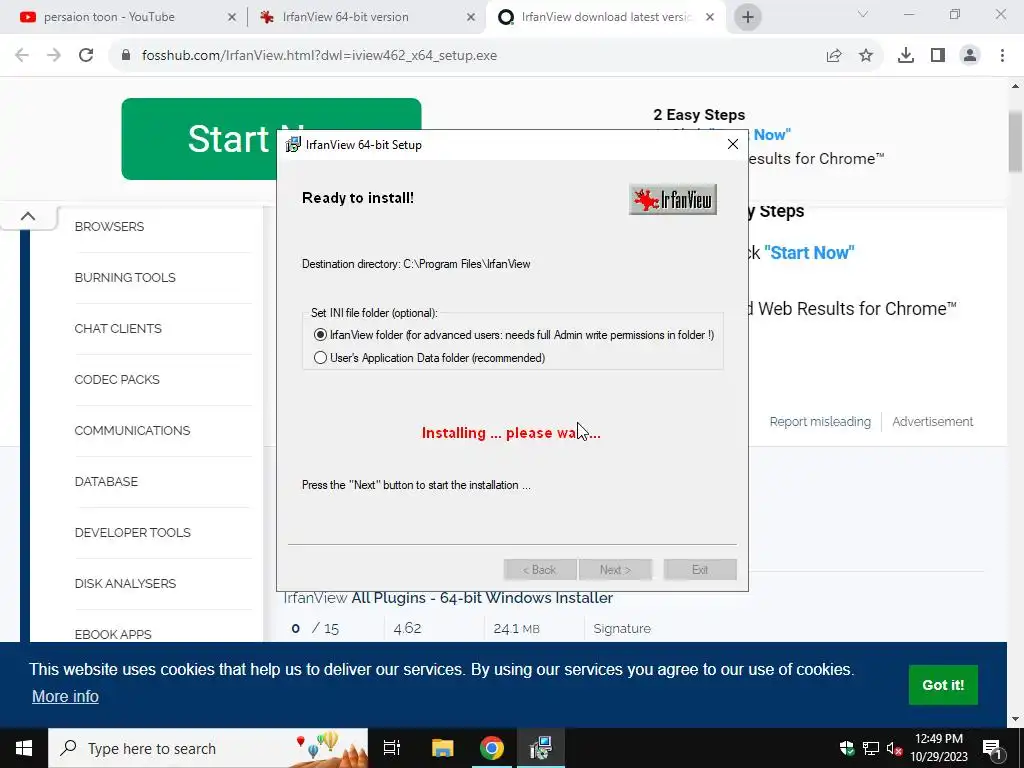Click the IrfanView logo in Setup
The image size is (1024, 768).
tap(673, 199)
